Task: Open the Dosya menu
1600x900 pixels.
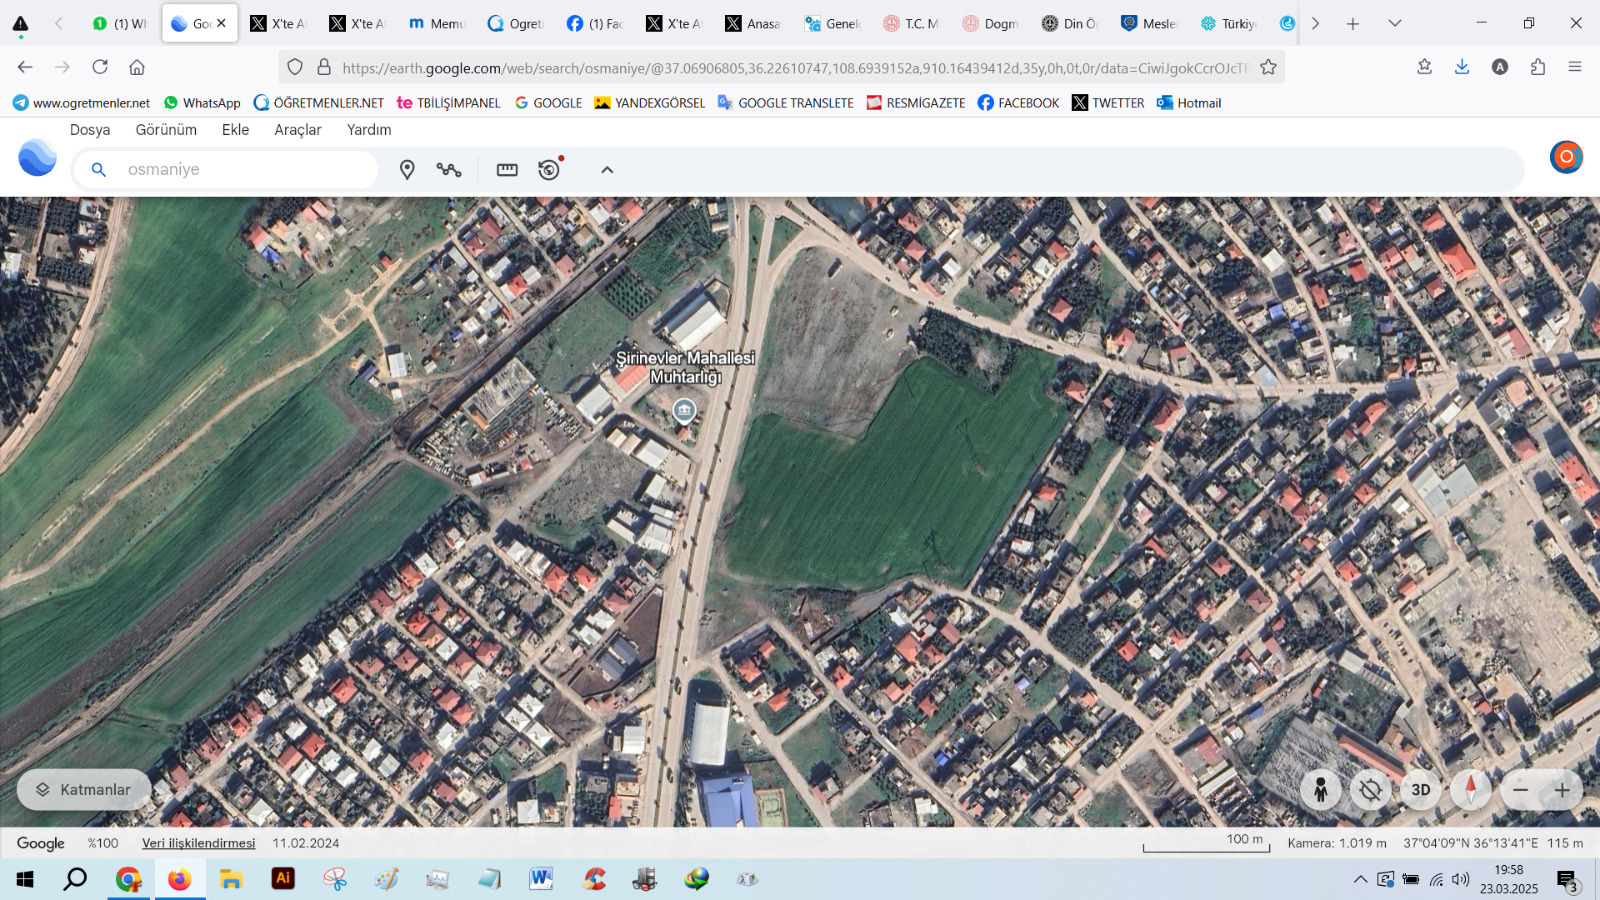Action: [90, 130]
